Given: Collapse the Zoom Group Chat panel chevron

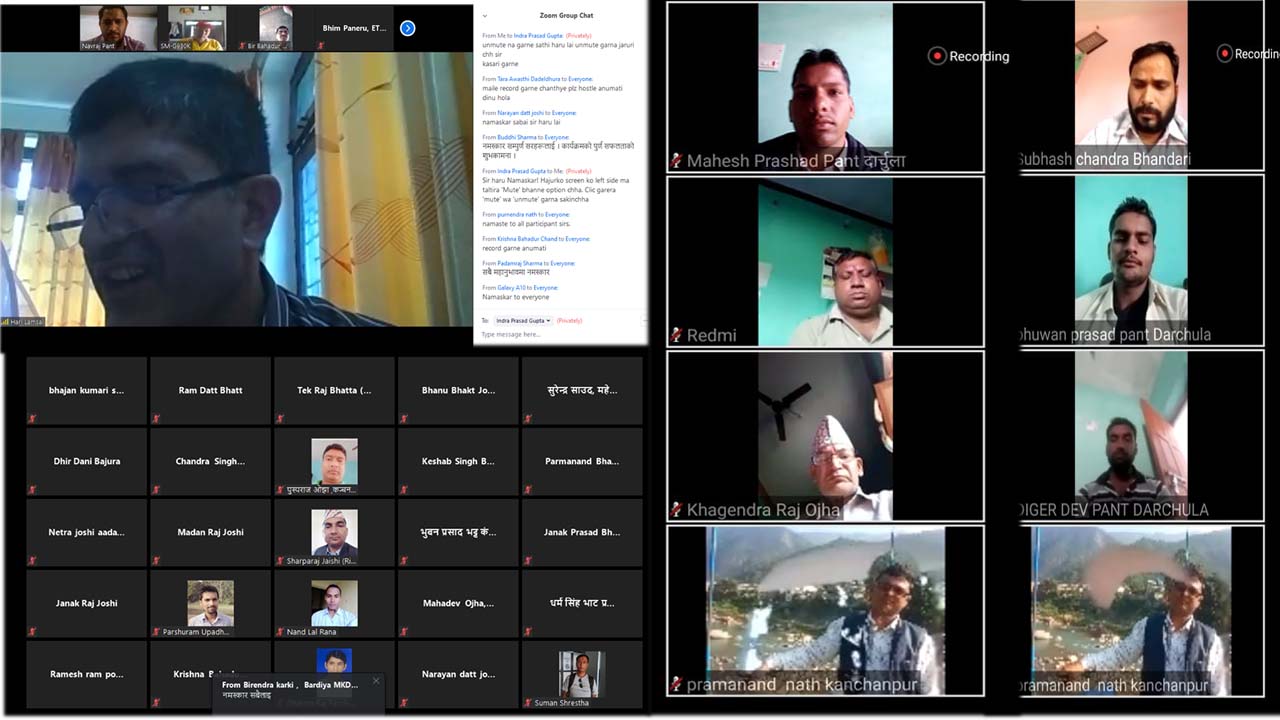Looking at the screenshot, I should pyautogui.click(x=485, y=16).
